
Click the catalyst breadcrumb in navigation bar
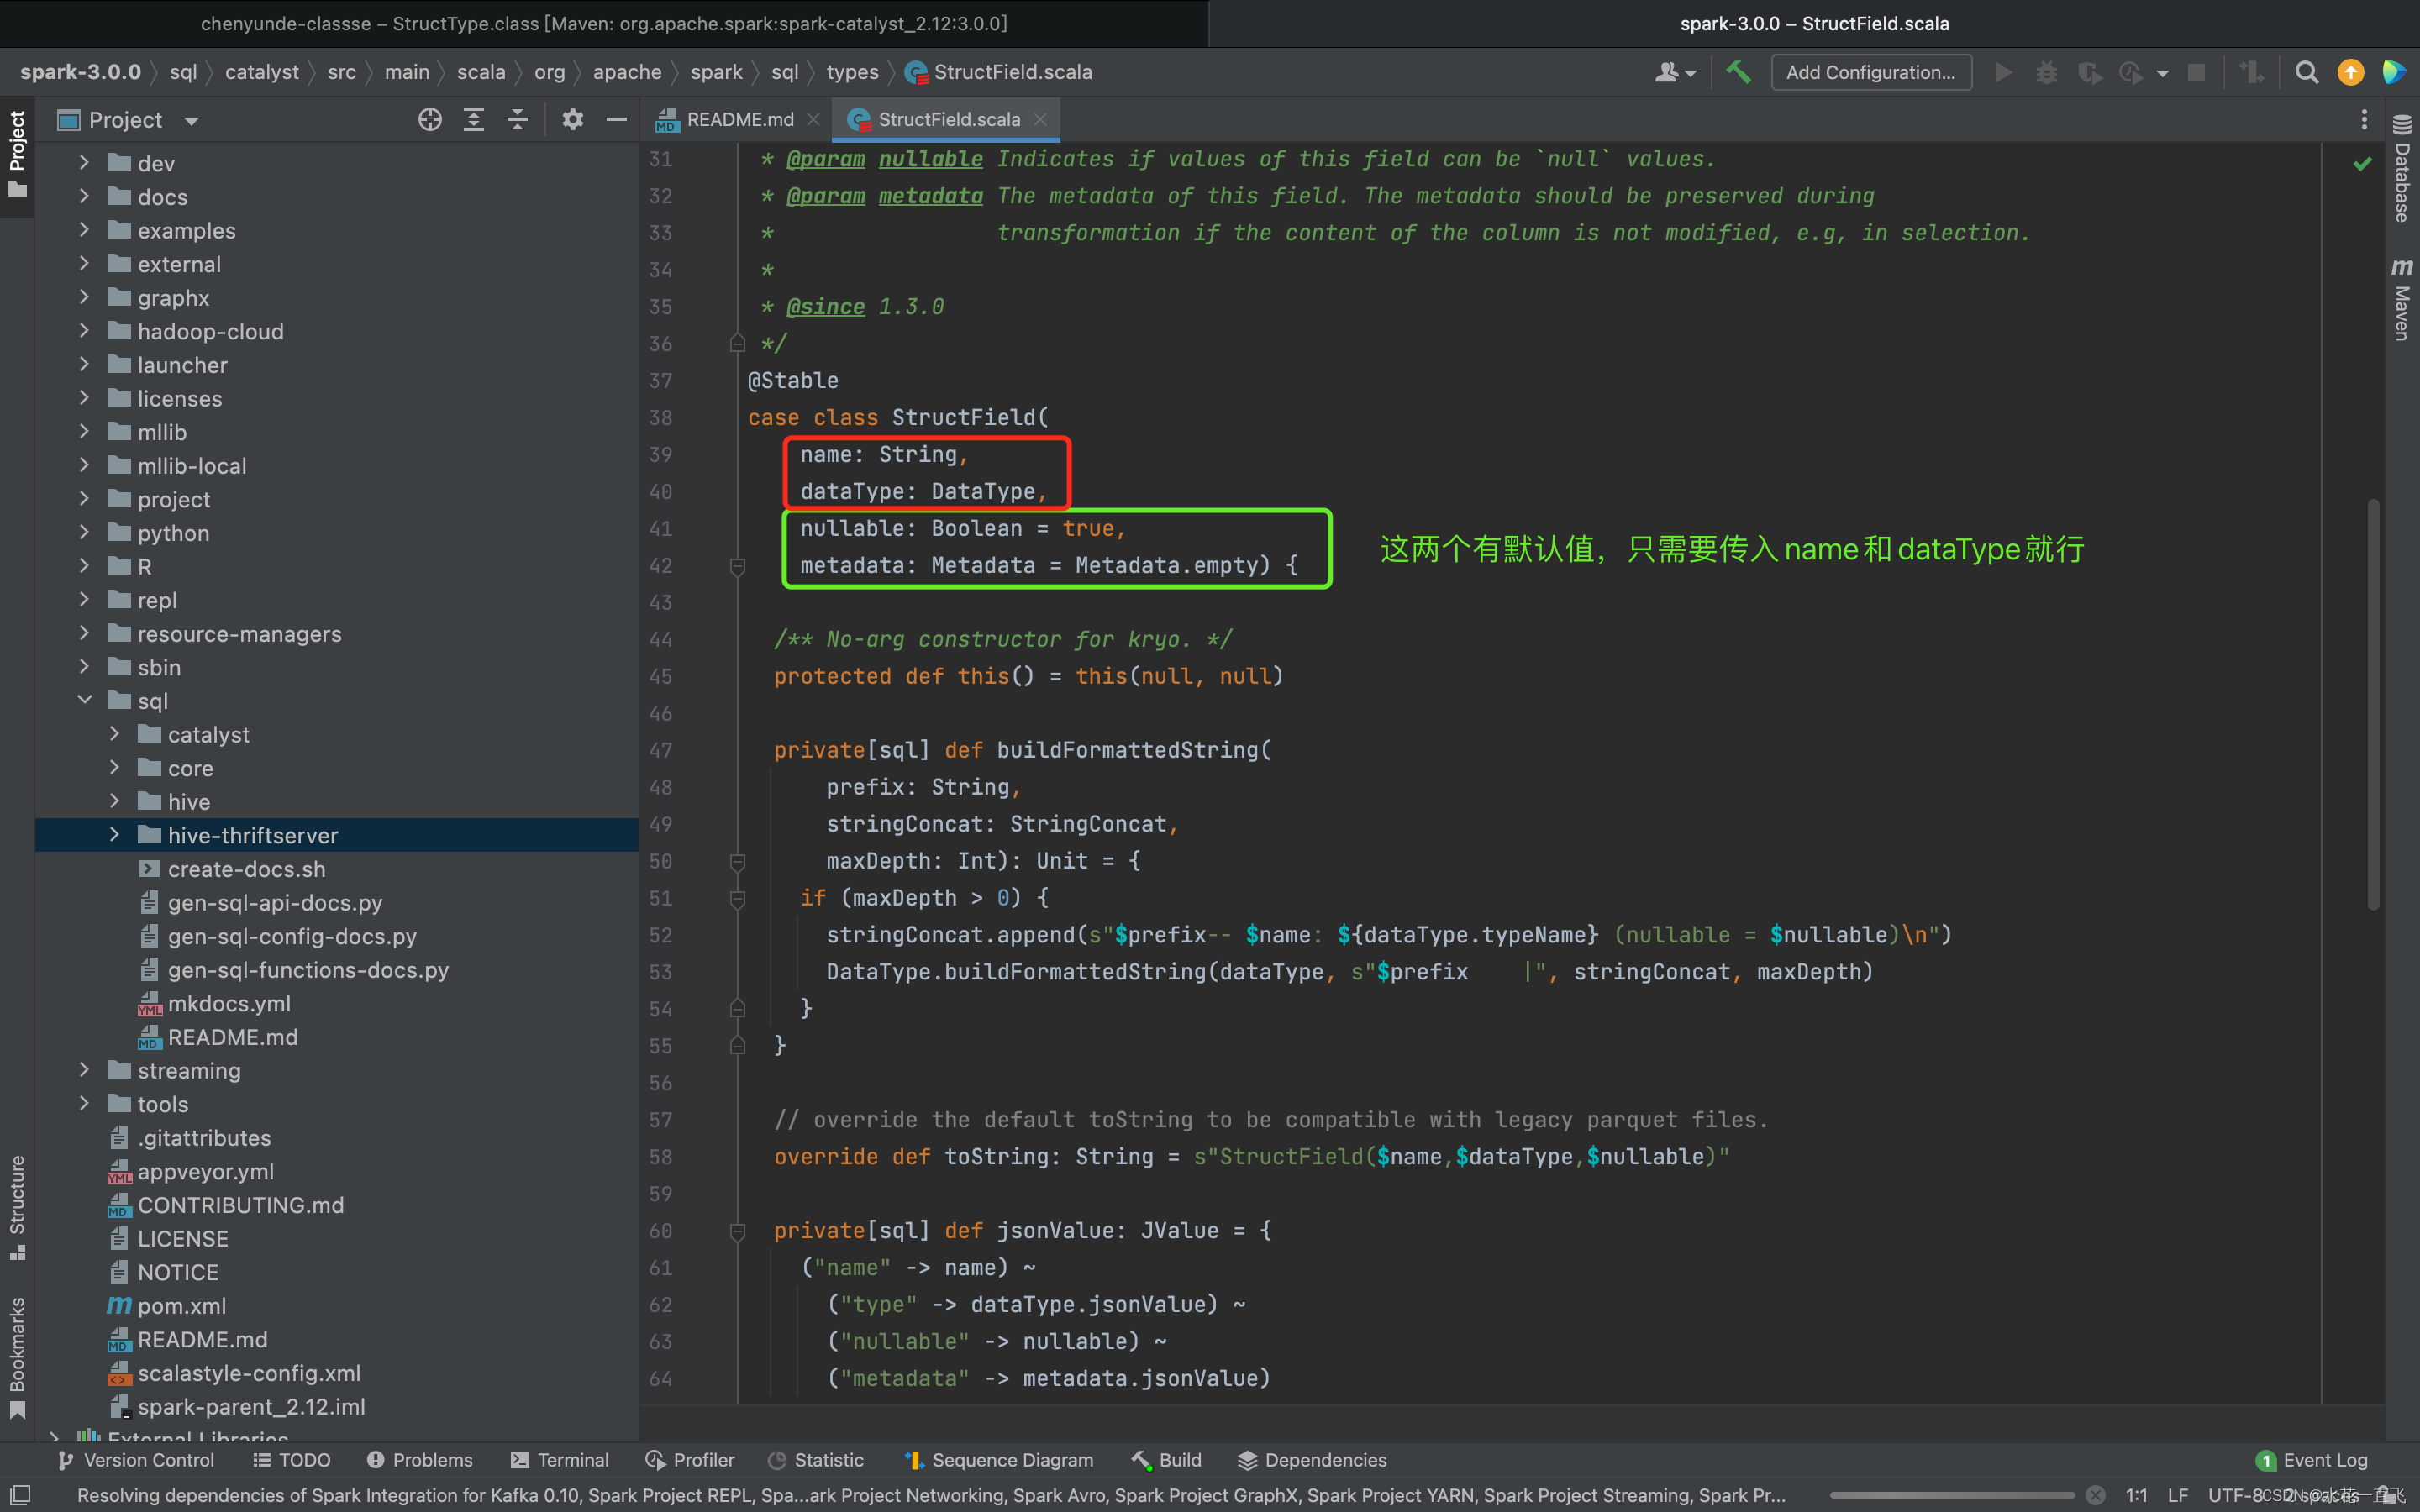262,72
